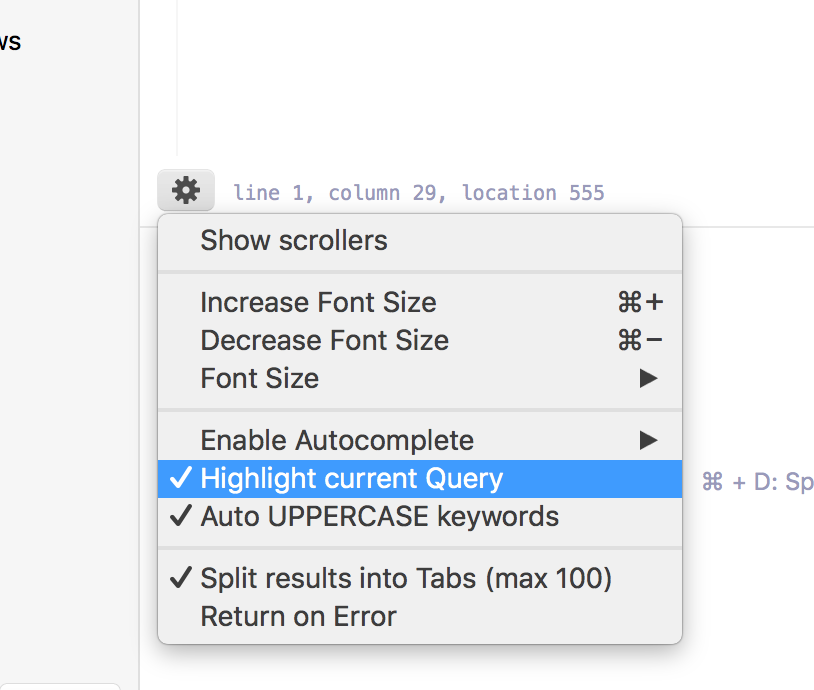Image resolution: width=814 pixels, height=690 pixels.
Task: Enable 'Return on Error'
Action: (x=296, y=616)
